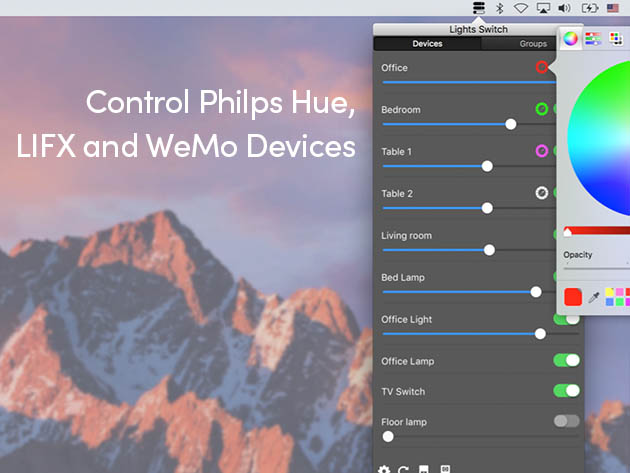This screenshot has width=630, height=473.
Task: Click the Office Light brightness knob
Action: tap(540, 334)
